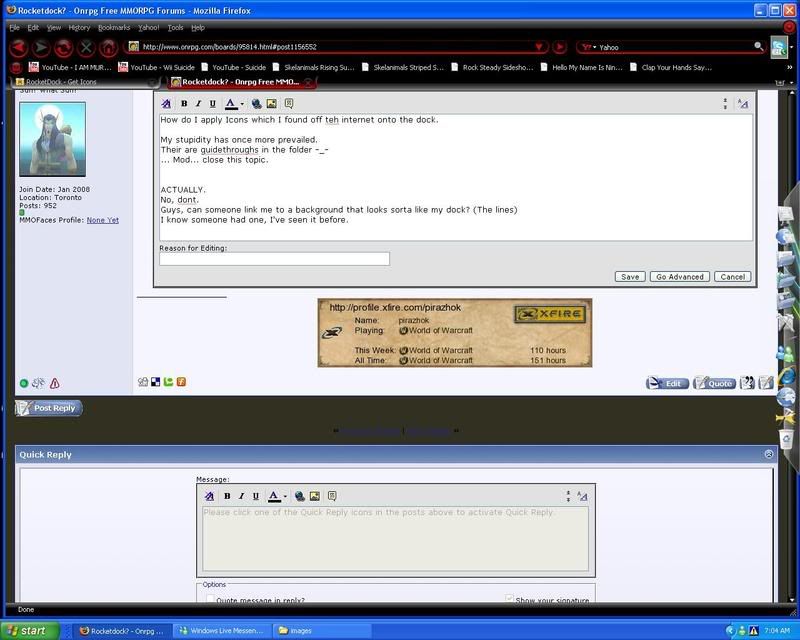Toggle Underline in the post edit toolbar
Screen dimensions: 800x640
click(x=213, y=104)
